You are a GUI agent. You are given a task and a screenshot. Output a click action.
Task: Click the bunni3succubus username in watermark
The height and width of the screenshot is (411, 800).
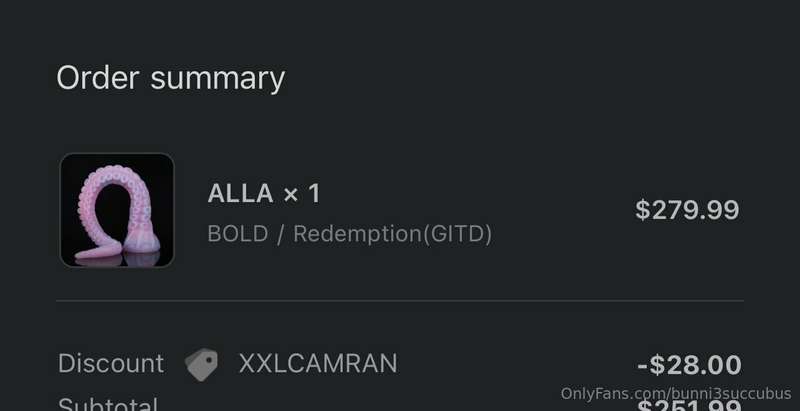coord(732,394)
